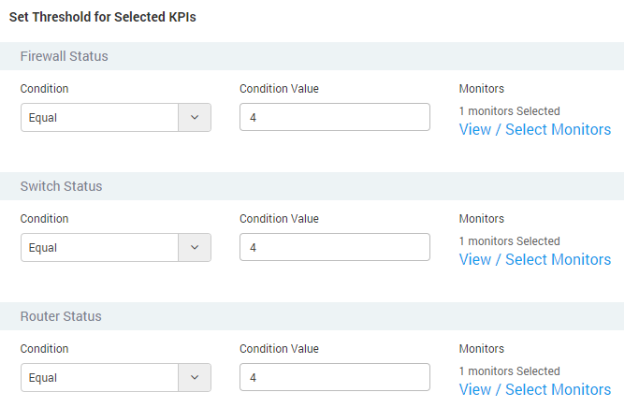Click the Firewall Status condition value field
Viewport: 624px width, 401px height.
click(x=335, y=117)
